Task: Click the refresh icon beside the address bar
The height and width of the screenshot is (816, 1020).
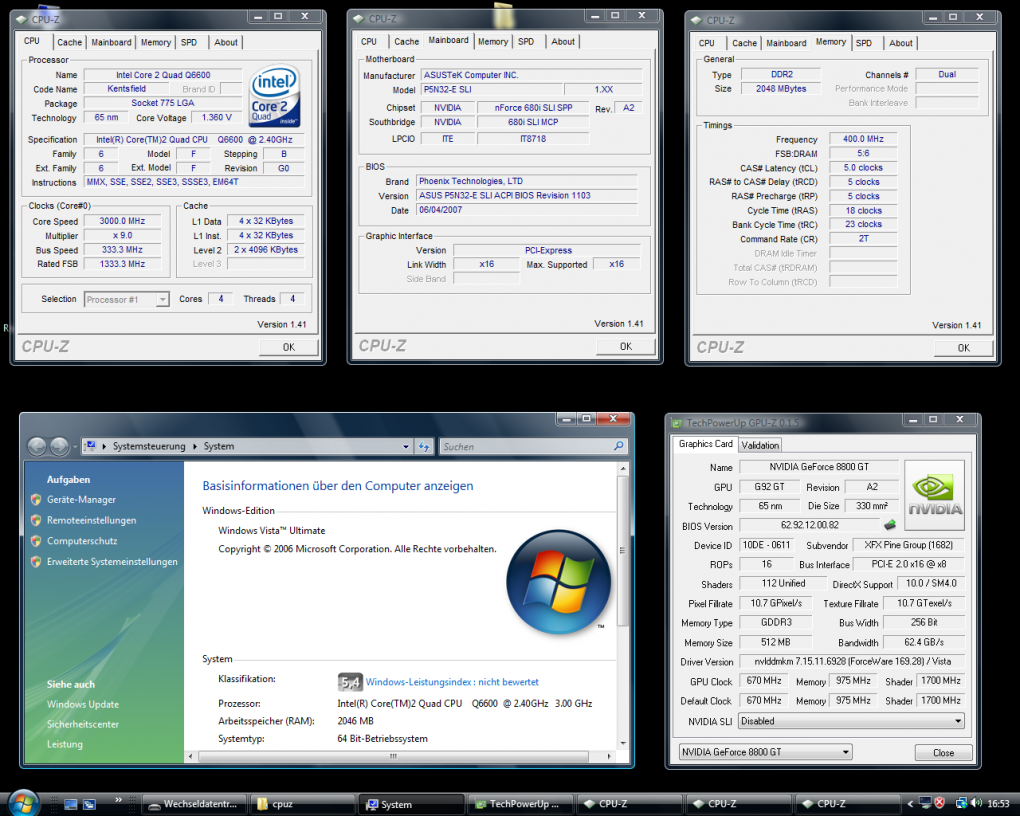Action: (x=424, y=446)
